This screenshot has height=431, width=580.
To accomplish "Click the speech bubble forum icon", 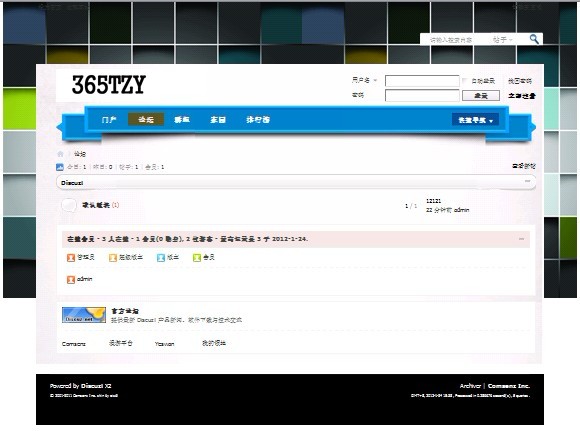I will tap(69, 205).
